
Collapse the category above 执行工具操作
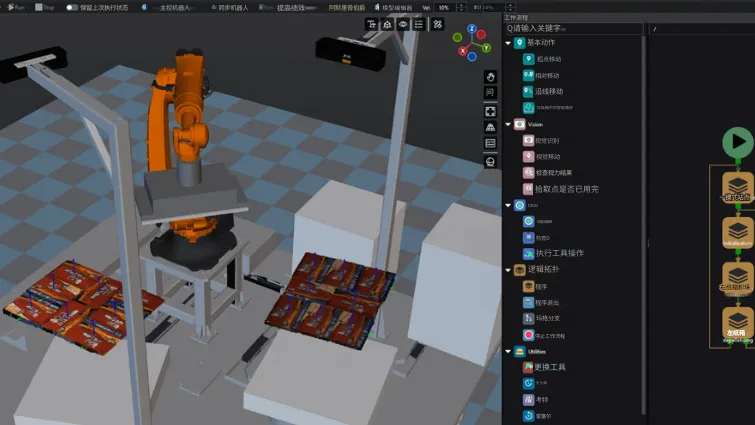[x=508, y=205]
